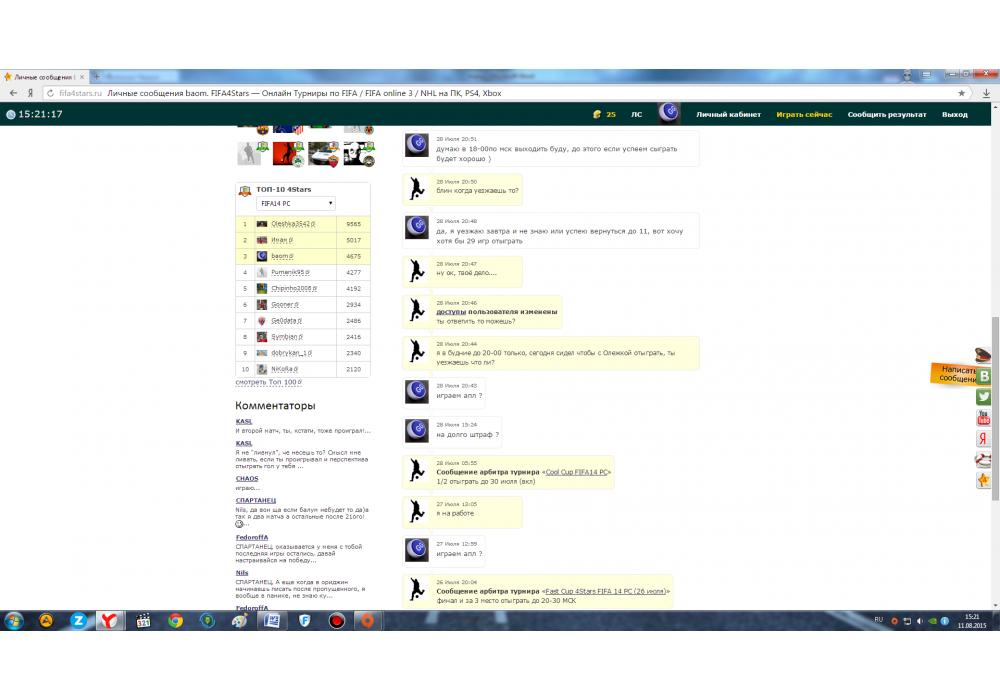
Task: Click the смотреть Топ 100 link
Action: [267, 382]
